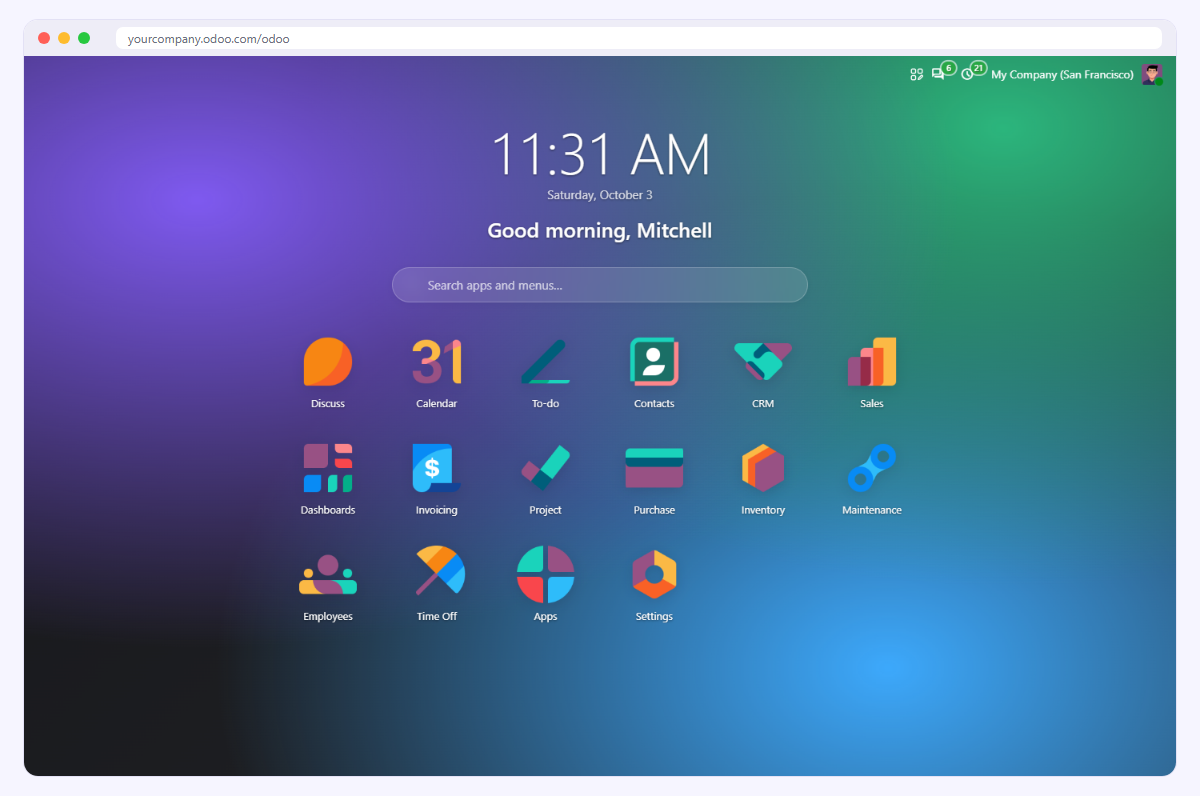Click the Good morning, Mitchell greeting
The height and width of the screenshot is (796, 1200).
click(x=600, y=231)
